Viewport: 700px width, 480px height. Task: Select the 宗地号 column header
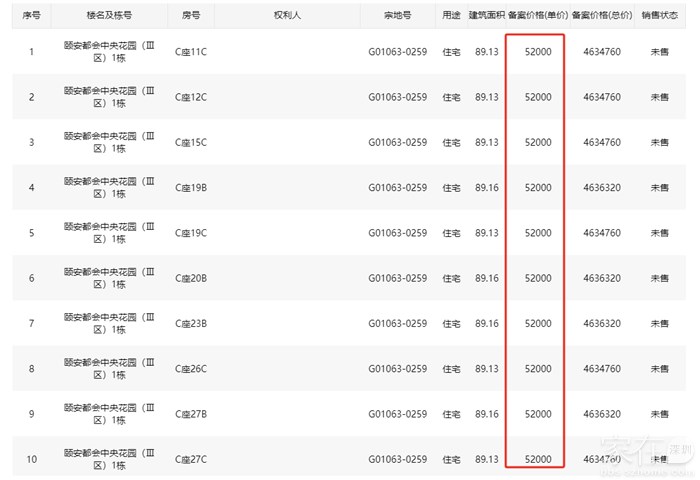397,16
